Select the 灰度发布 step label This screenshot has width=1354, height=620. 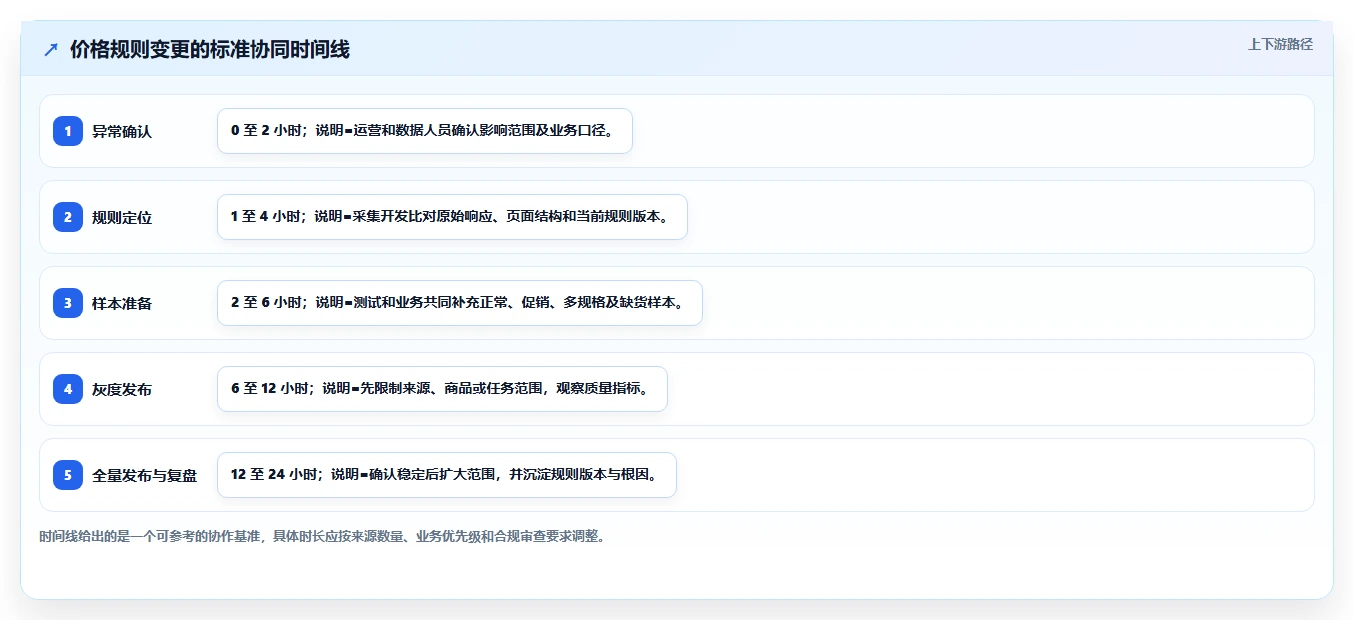click(x=122, y=389)
